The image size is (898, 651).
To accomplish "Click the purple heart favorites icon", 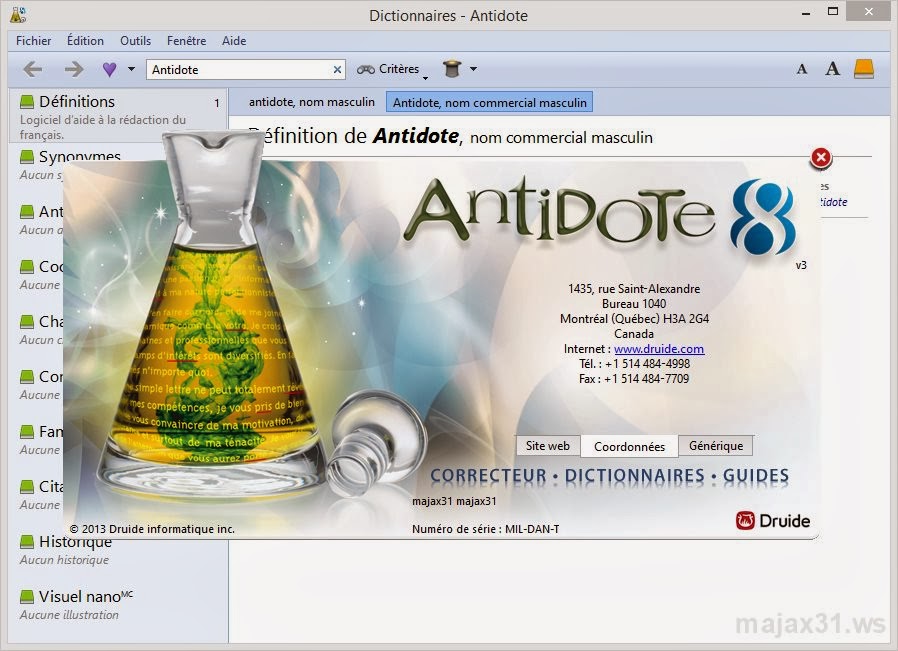I will point(109,69).
